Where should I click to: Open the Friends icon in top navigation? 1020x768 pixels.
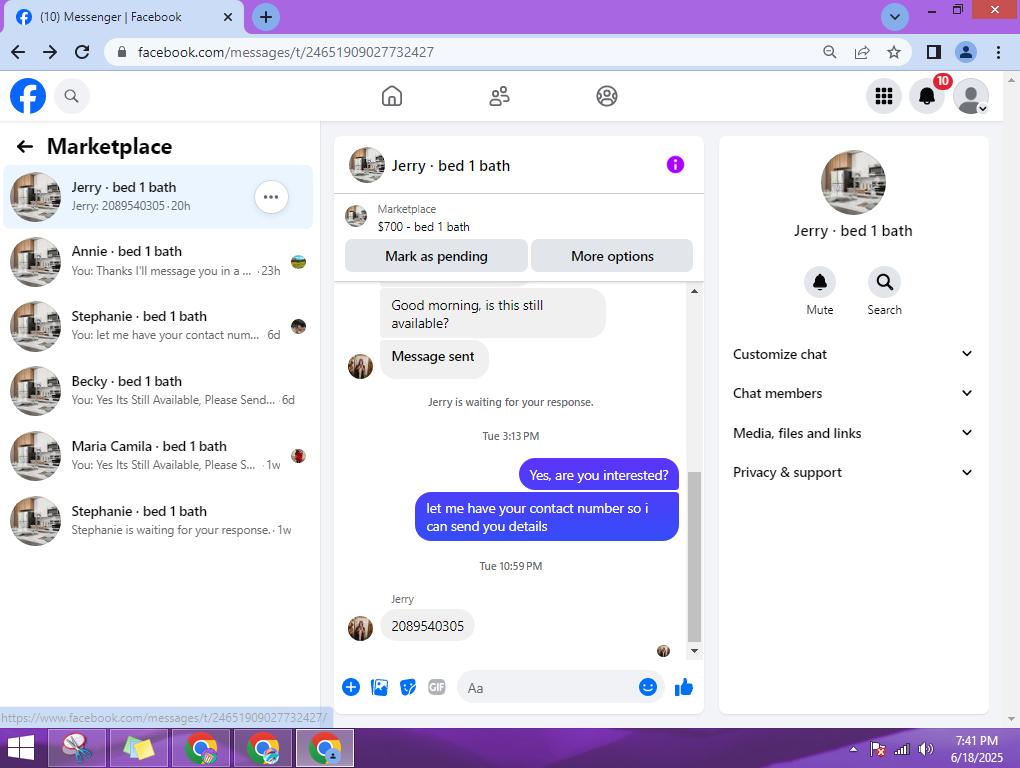click(499, 96)
